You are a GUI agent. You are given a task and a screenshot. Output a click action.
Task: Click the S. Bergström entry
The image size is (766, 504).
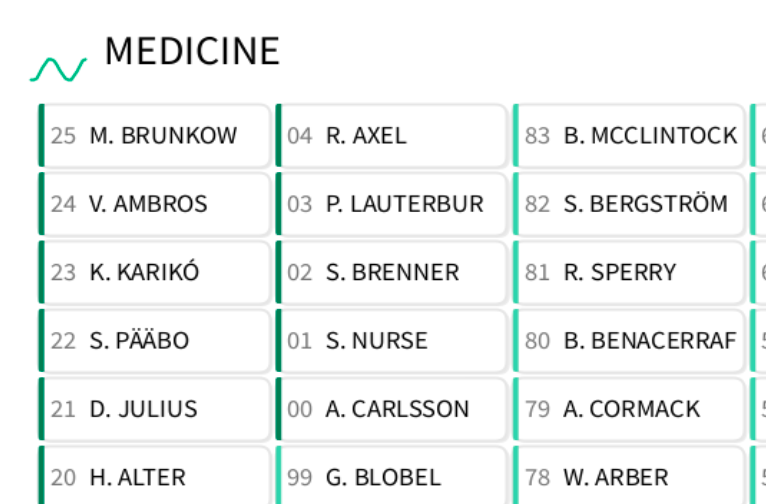pos(630,204)
